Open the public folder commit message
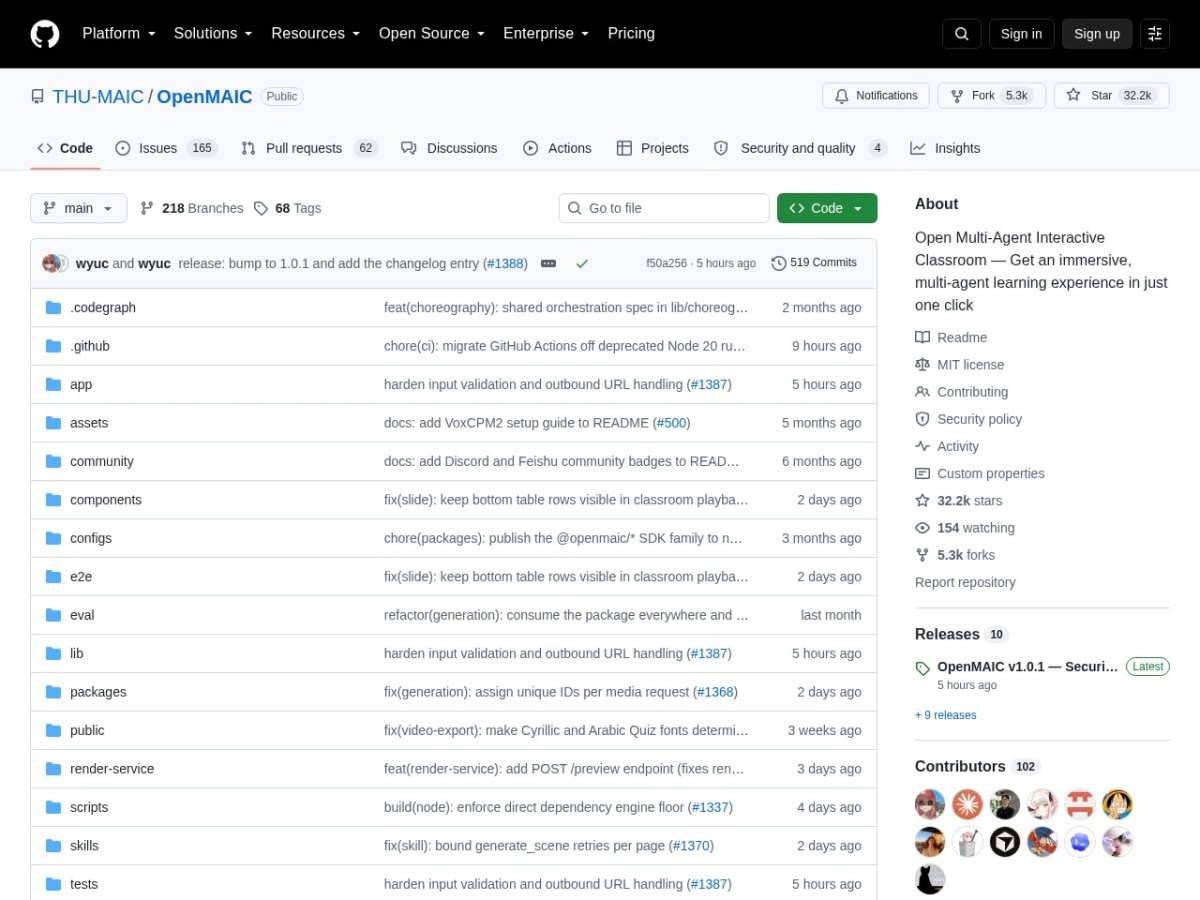Image resolution: width=1200 pixels, height=900 pixels. (566, 730)
